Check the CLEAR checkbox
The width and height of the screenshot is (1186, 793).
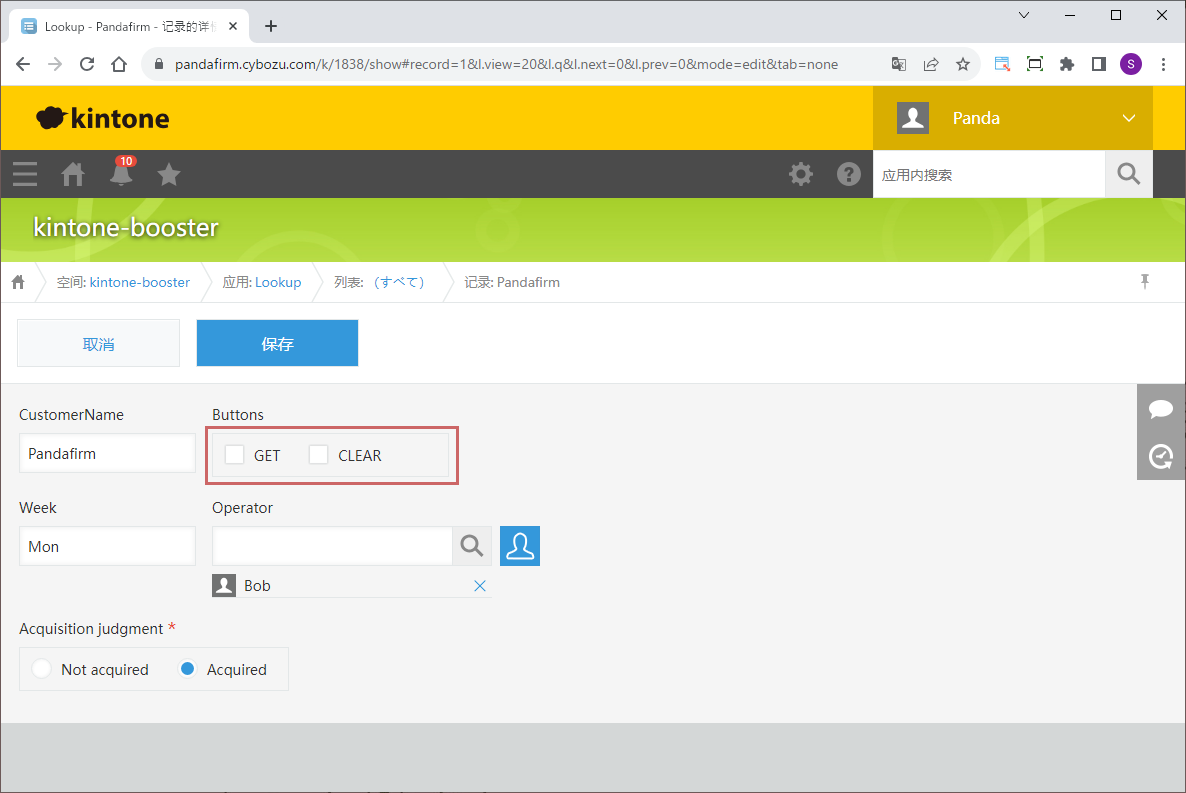[319, 455]
